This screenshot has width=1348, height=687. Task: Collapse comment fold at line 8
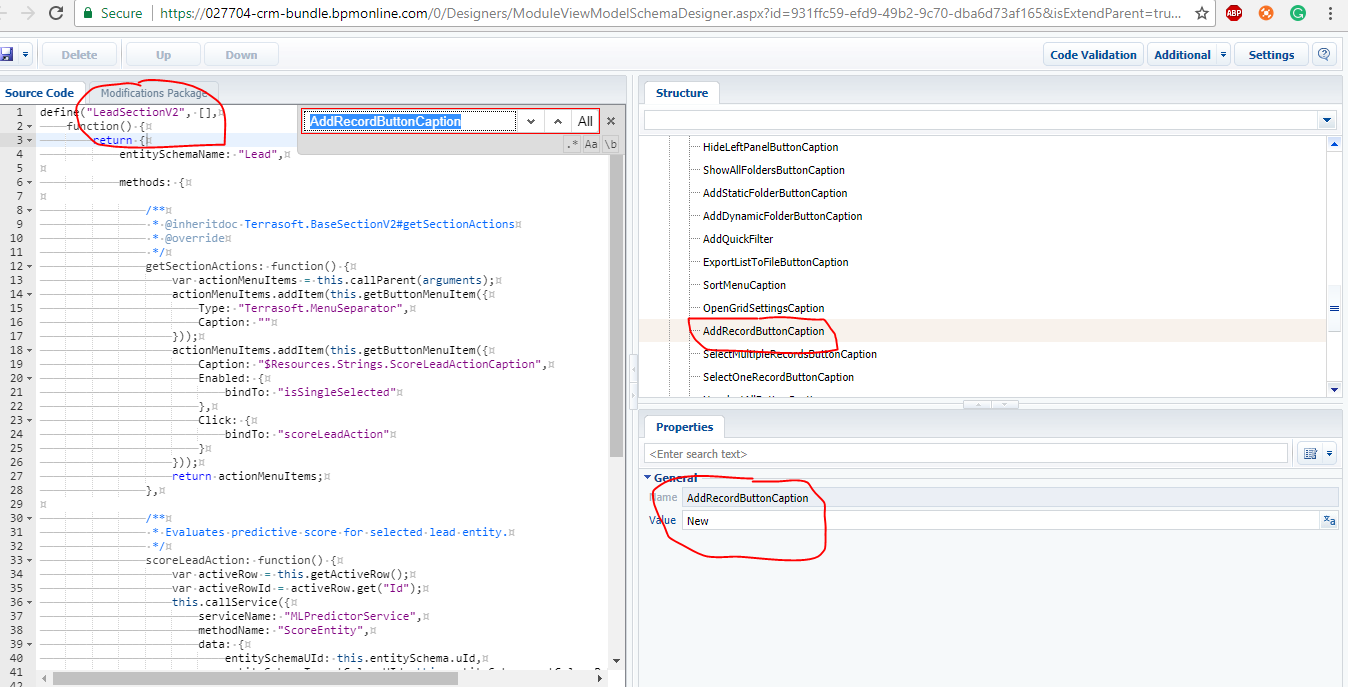click(x=30, y=210)
